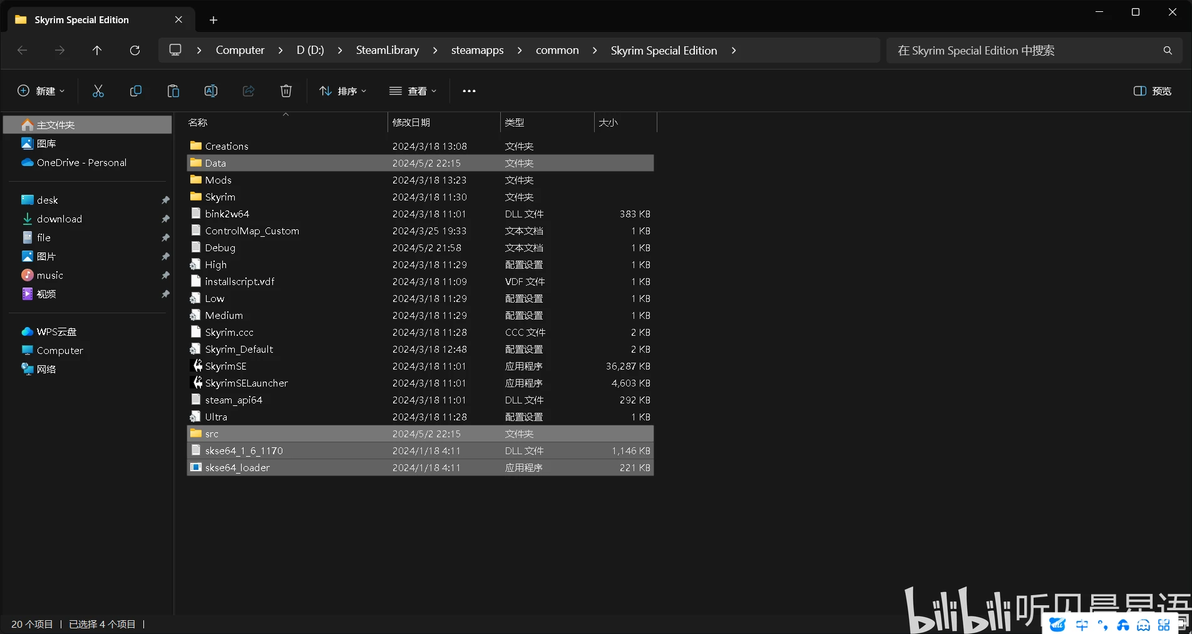1192x634 pixels.
Task: Expand chevron before Computer breadcrumb
Action: point(199,51)
